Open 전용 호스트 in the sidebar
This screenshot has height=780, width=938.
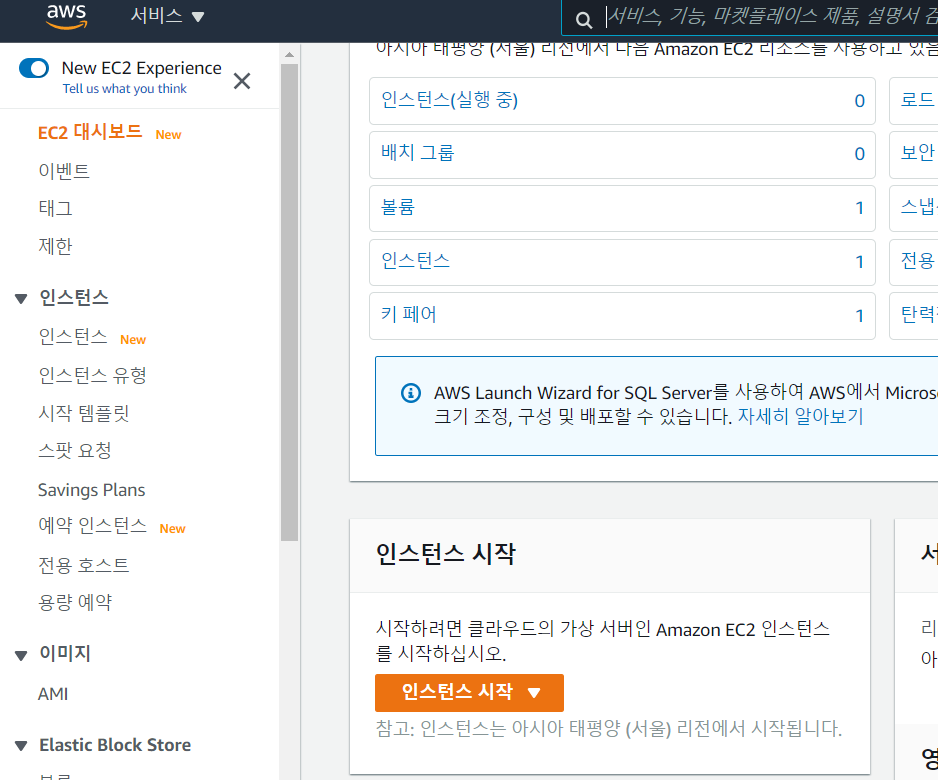click(x=84, y=565)
